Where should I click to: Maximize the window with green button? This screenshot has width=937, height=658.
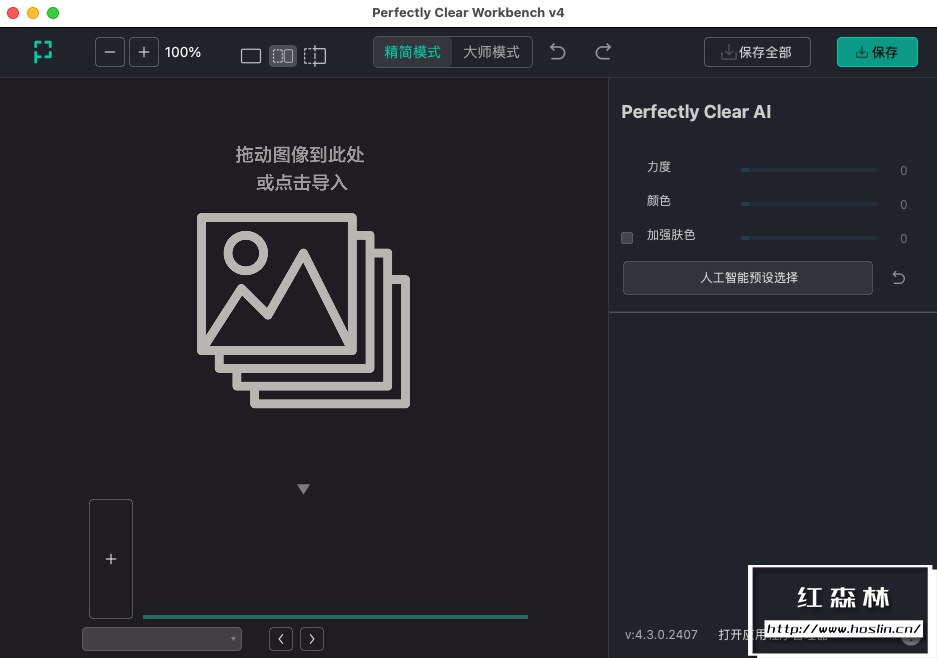coord(53,13)
